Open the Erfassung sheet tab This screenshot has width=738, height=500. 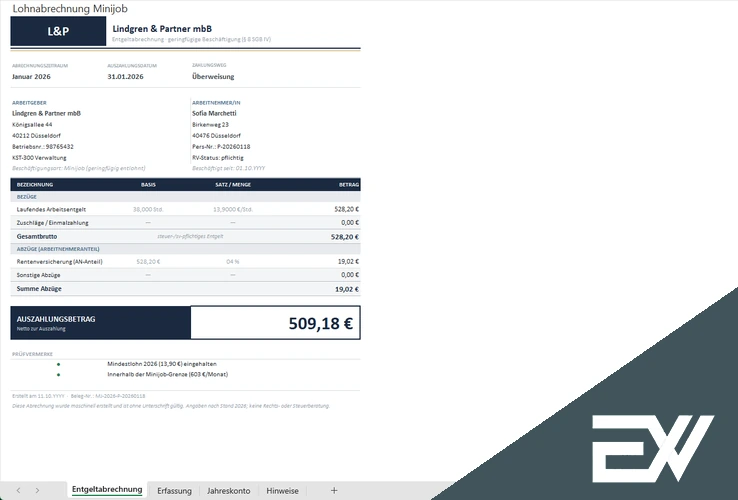(174, 491)
